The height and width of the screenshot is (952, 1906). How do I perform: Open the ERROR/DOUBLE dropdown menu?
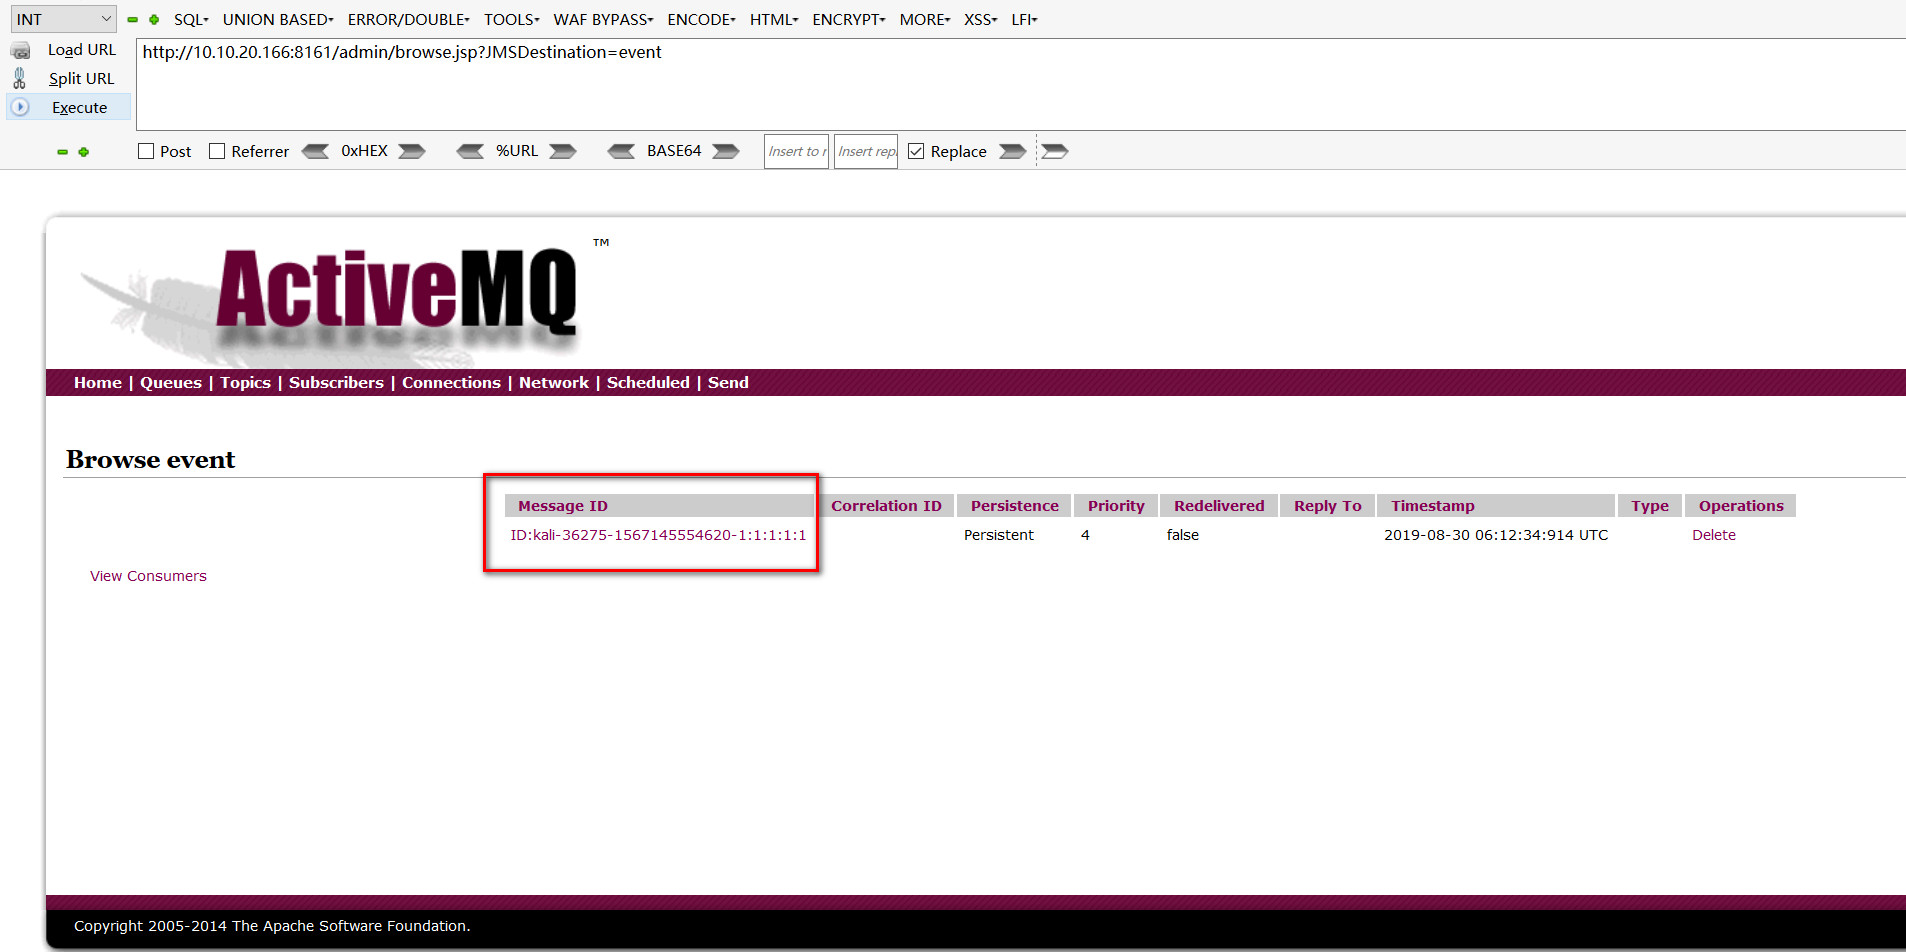pos(408,19)
